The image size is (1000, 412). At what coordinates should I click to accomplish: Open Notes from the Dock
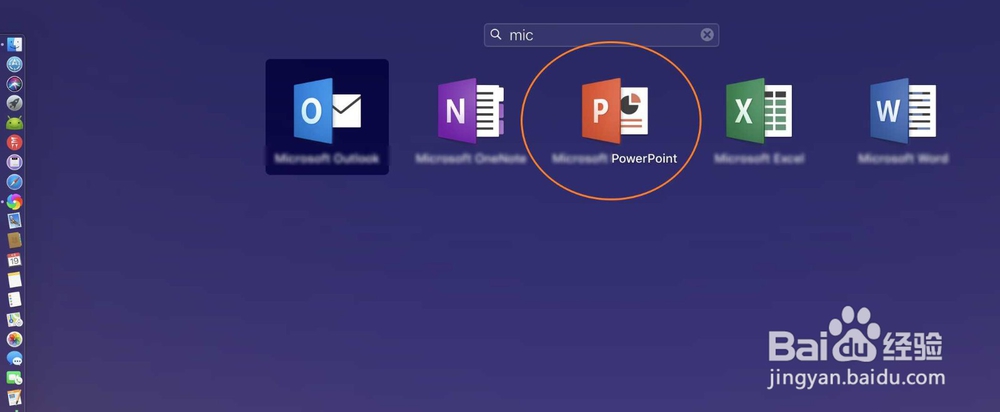coord(15,279)
